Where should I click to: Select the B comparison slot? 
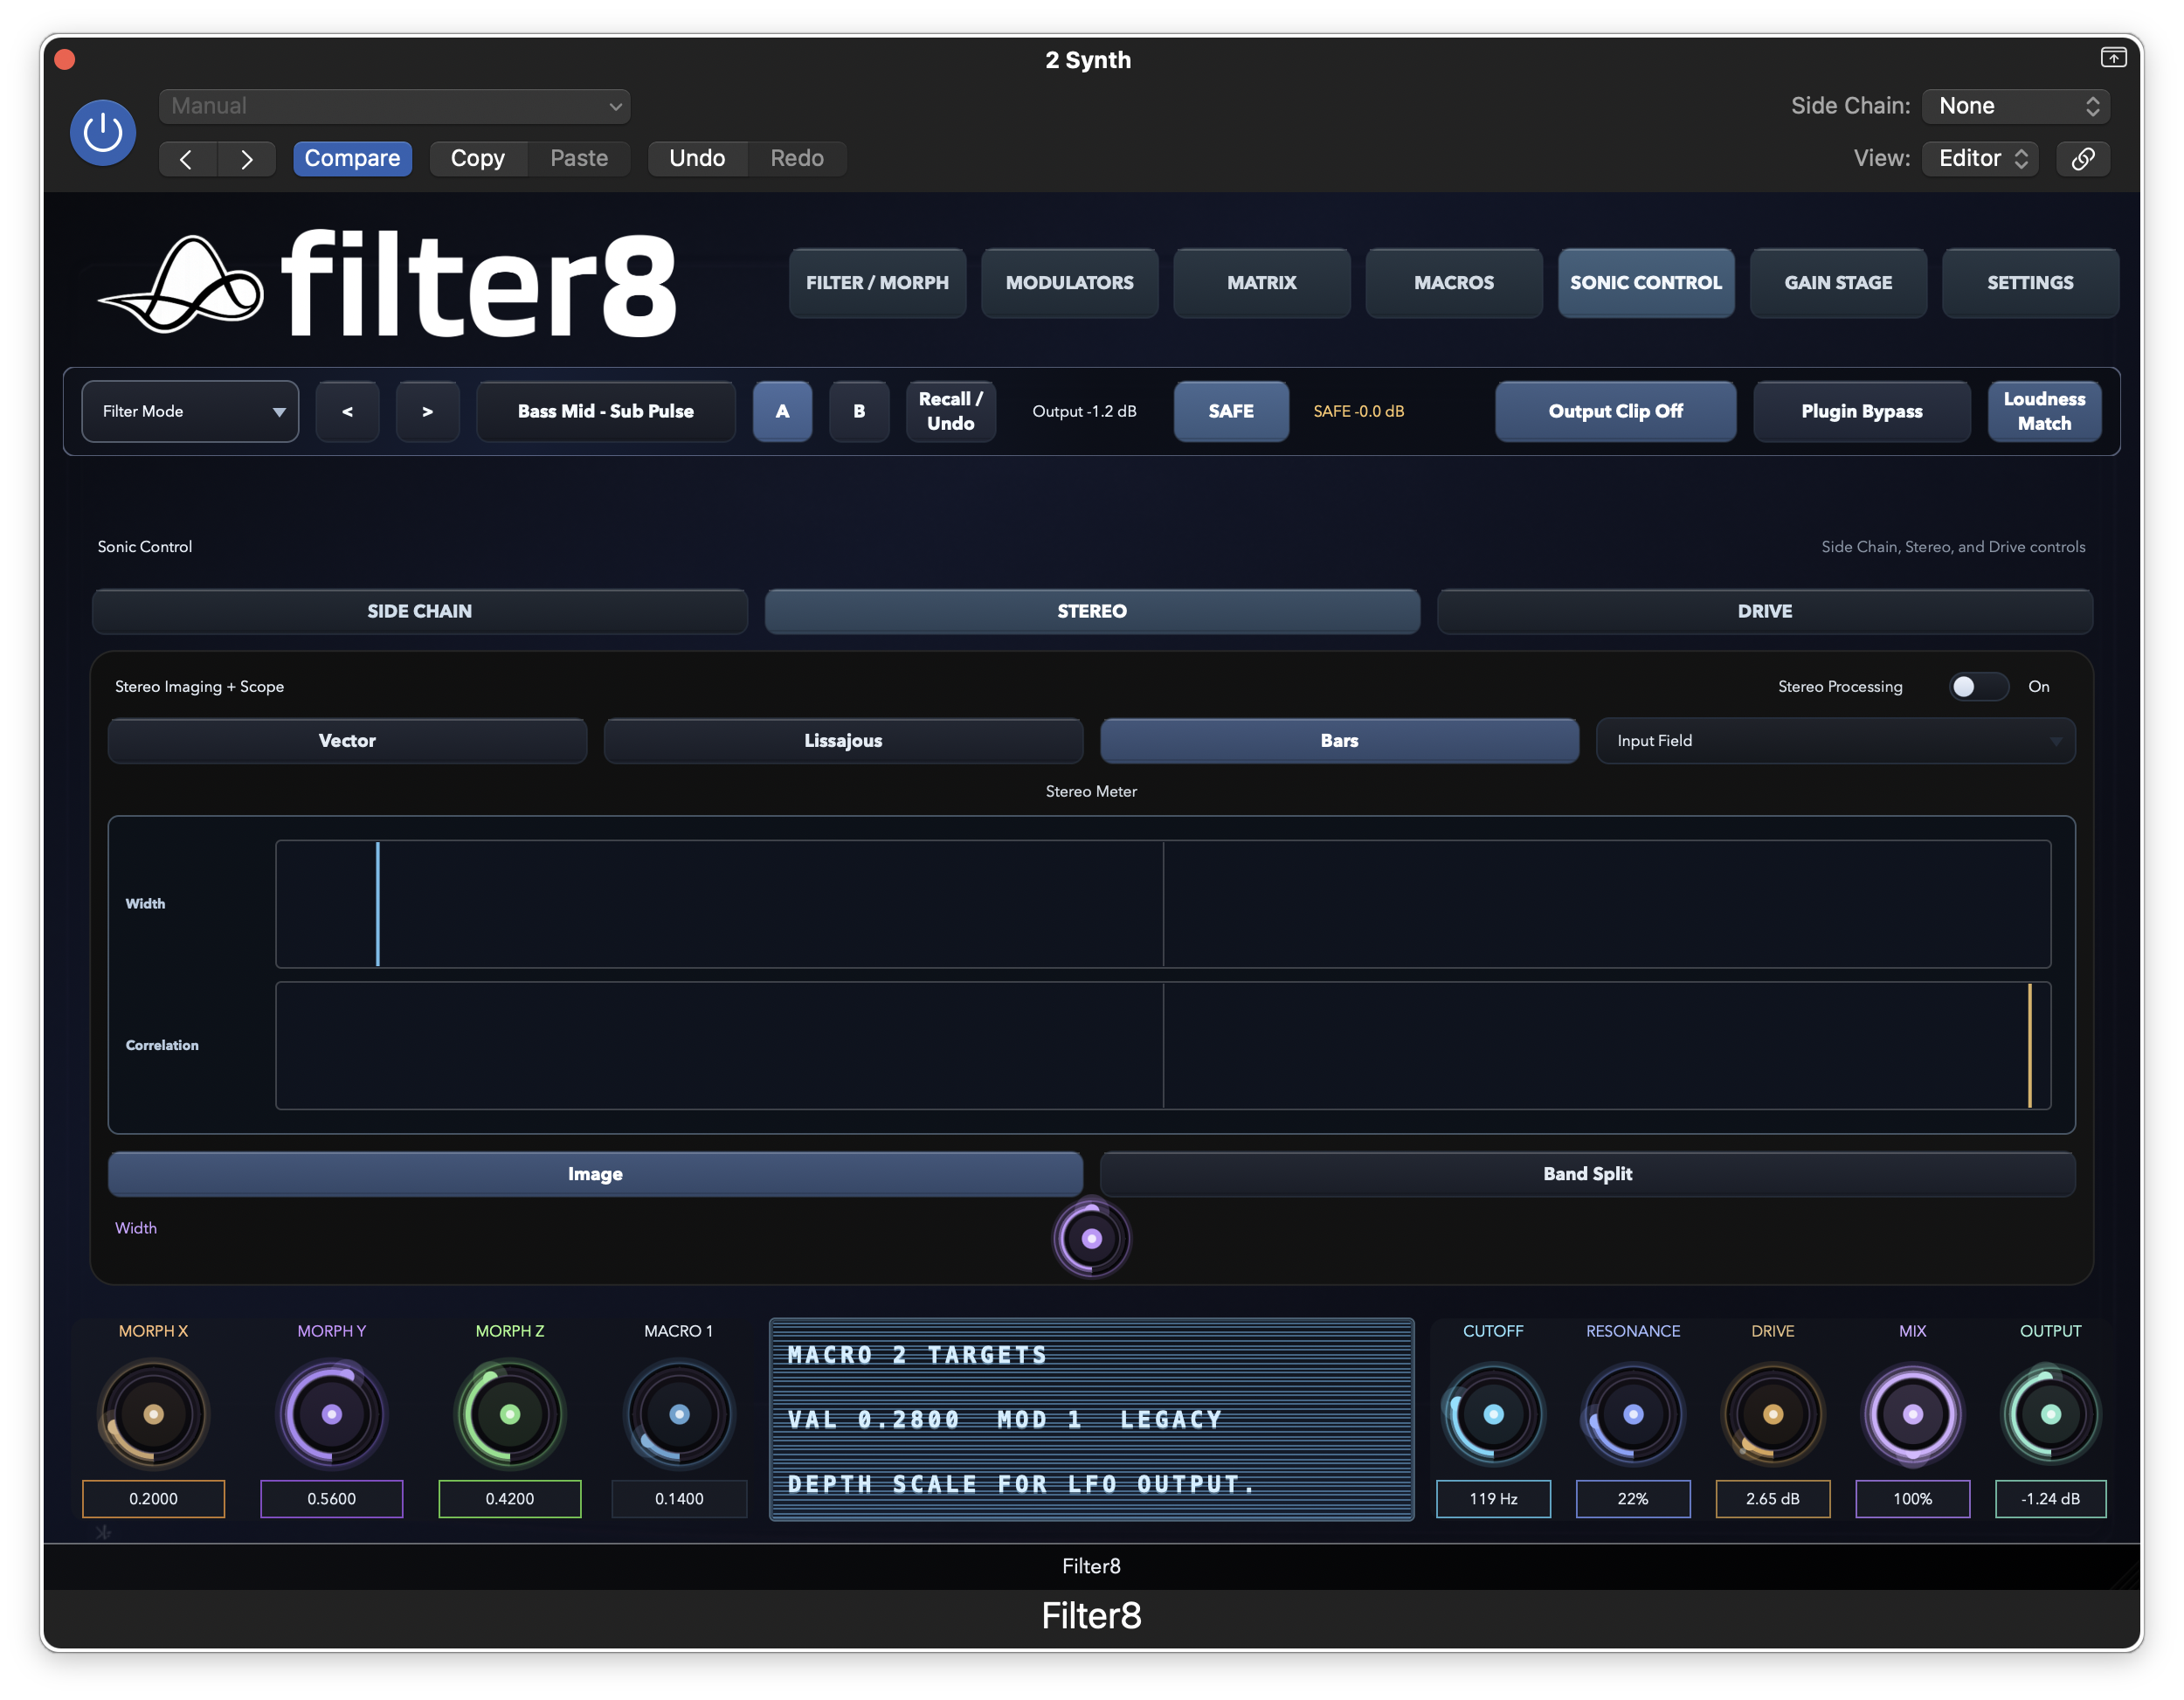click(x=859, y=411)
